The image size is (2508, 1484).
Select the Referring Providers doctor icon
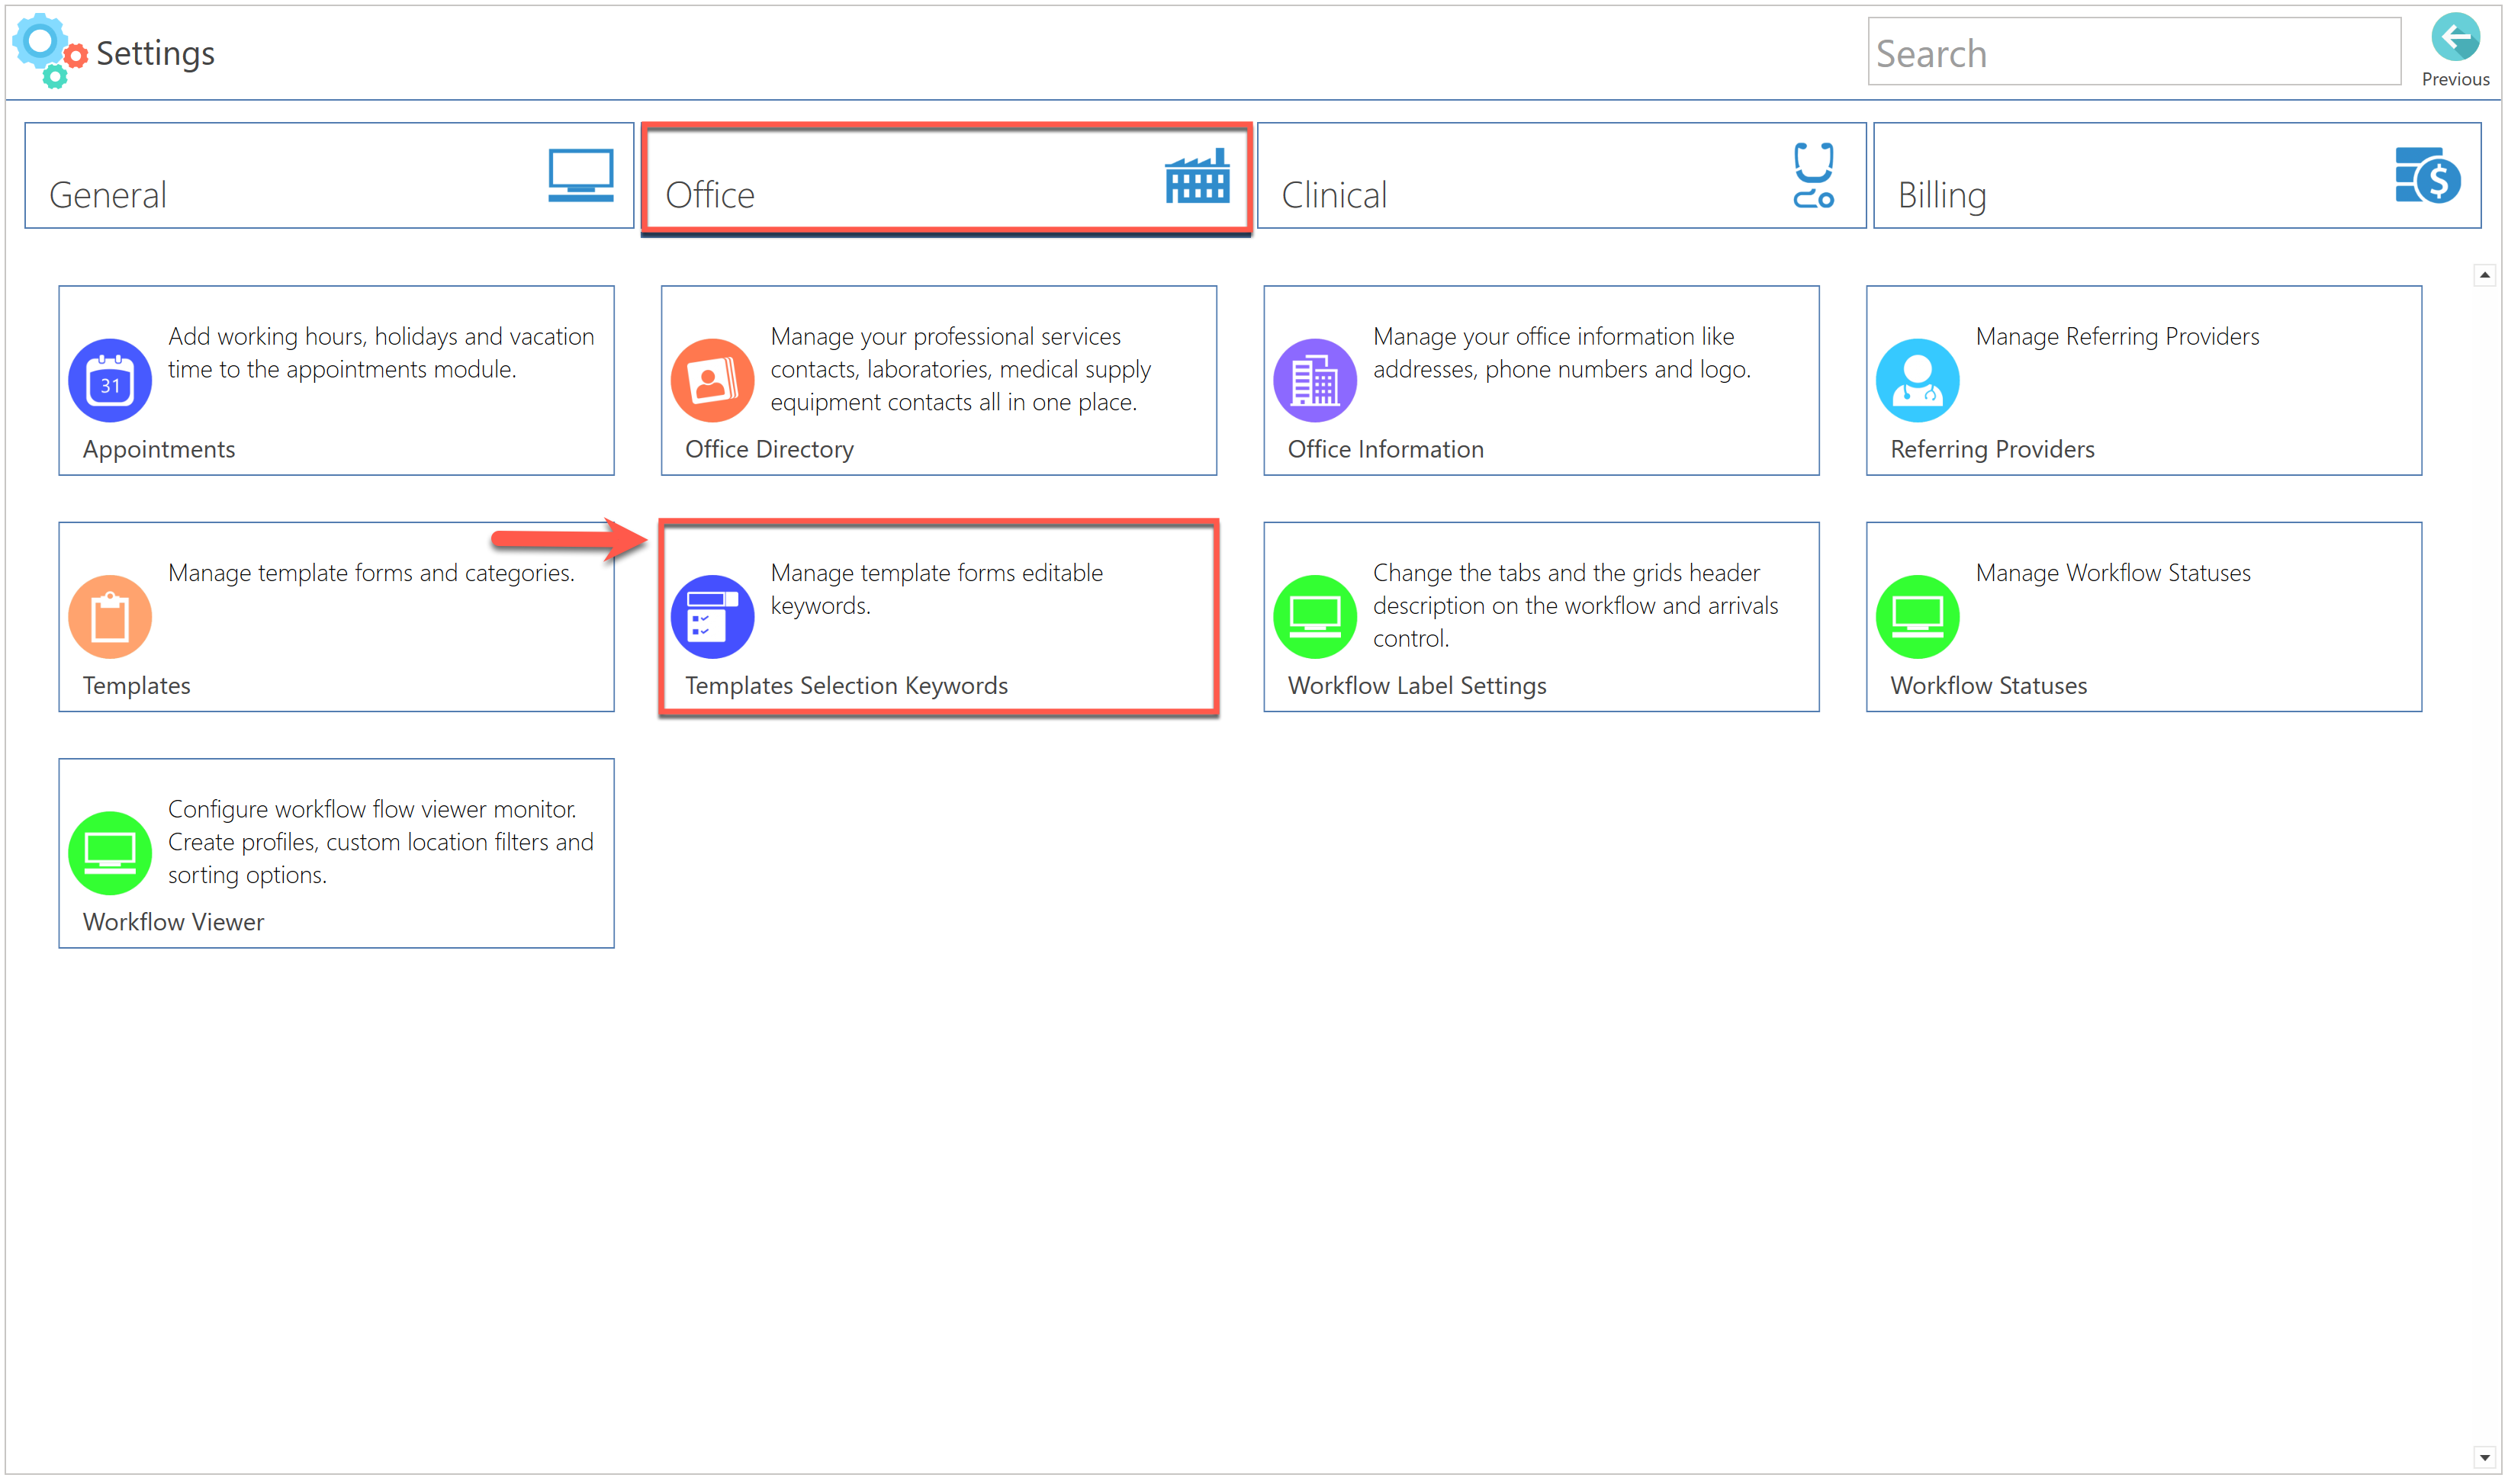coord(1917,380)
